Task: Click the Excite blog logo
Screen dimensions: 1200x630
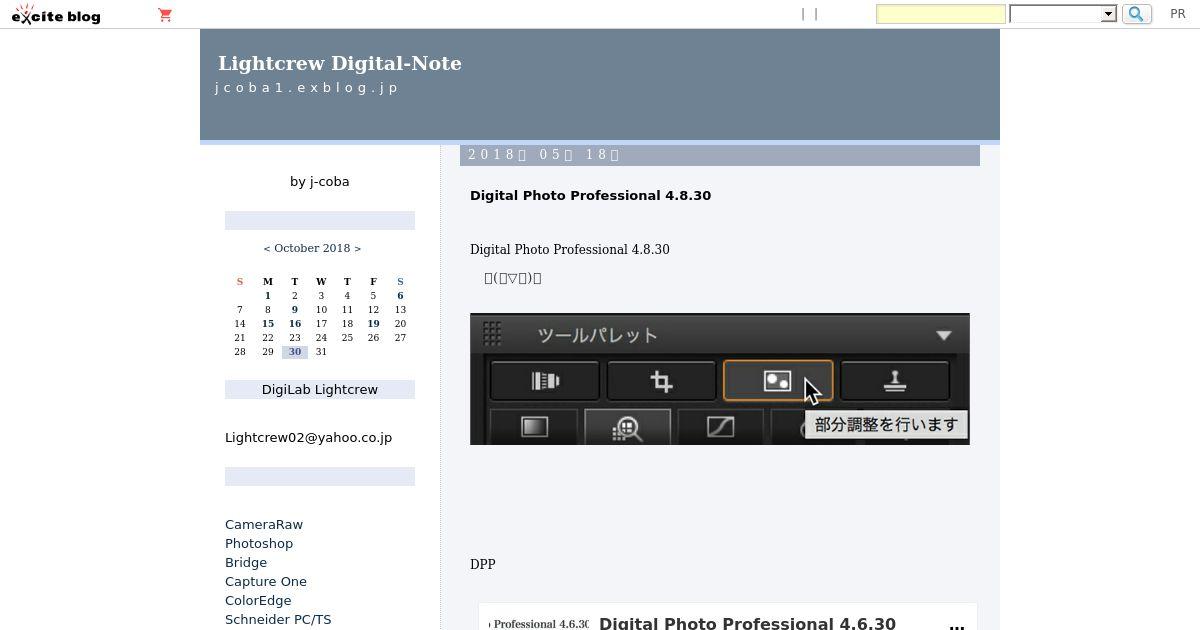Action: (x=56, y=15)
